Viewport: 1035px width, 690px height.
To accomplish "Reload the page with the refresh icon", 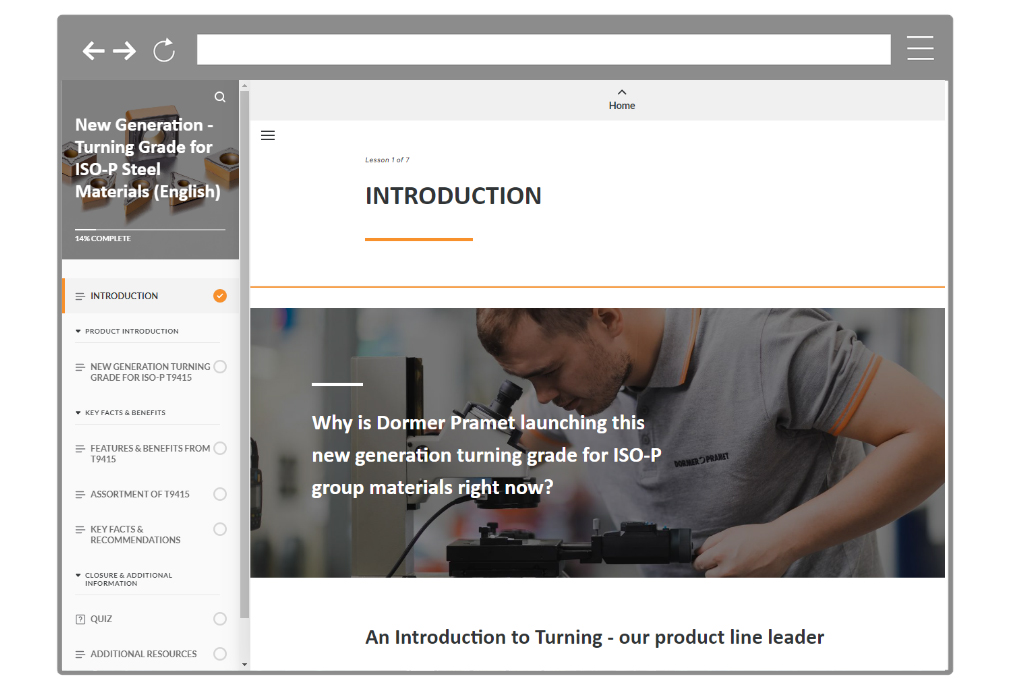I will click(x=164, y=50).
